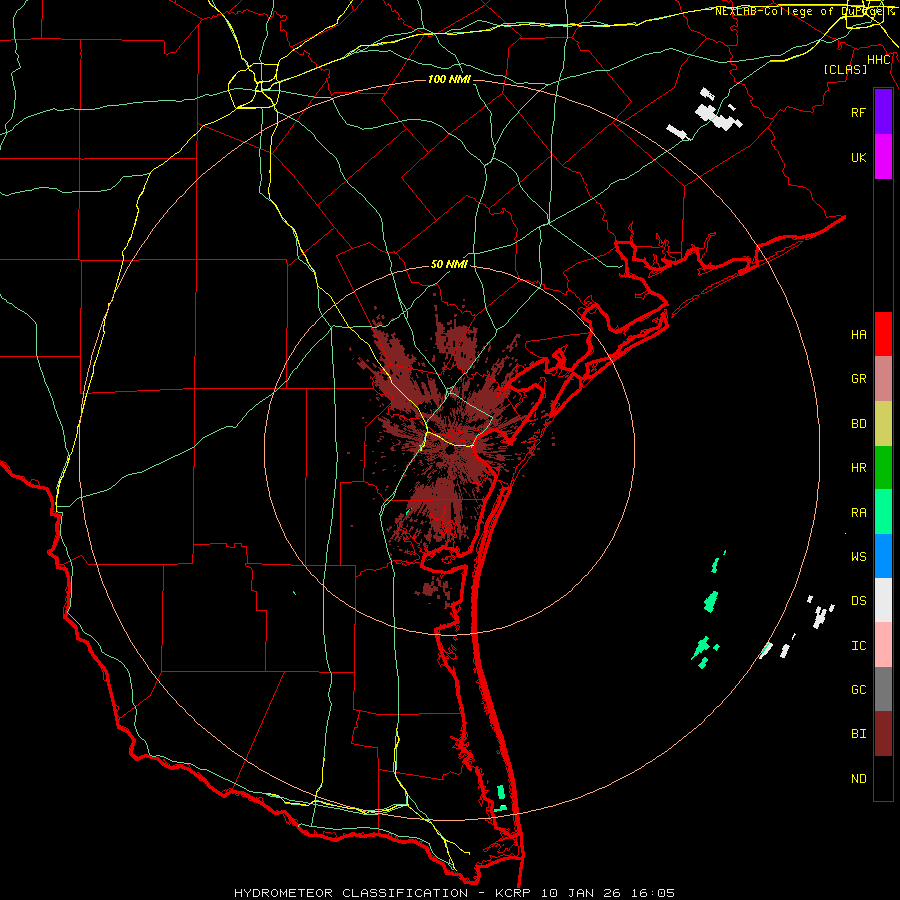Screen dimensions: 900x900
Task: Click the '[CLAS]' units label
Action: click(845, 69)
